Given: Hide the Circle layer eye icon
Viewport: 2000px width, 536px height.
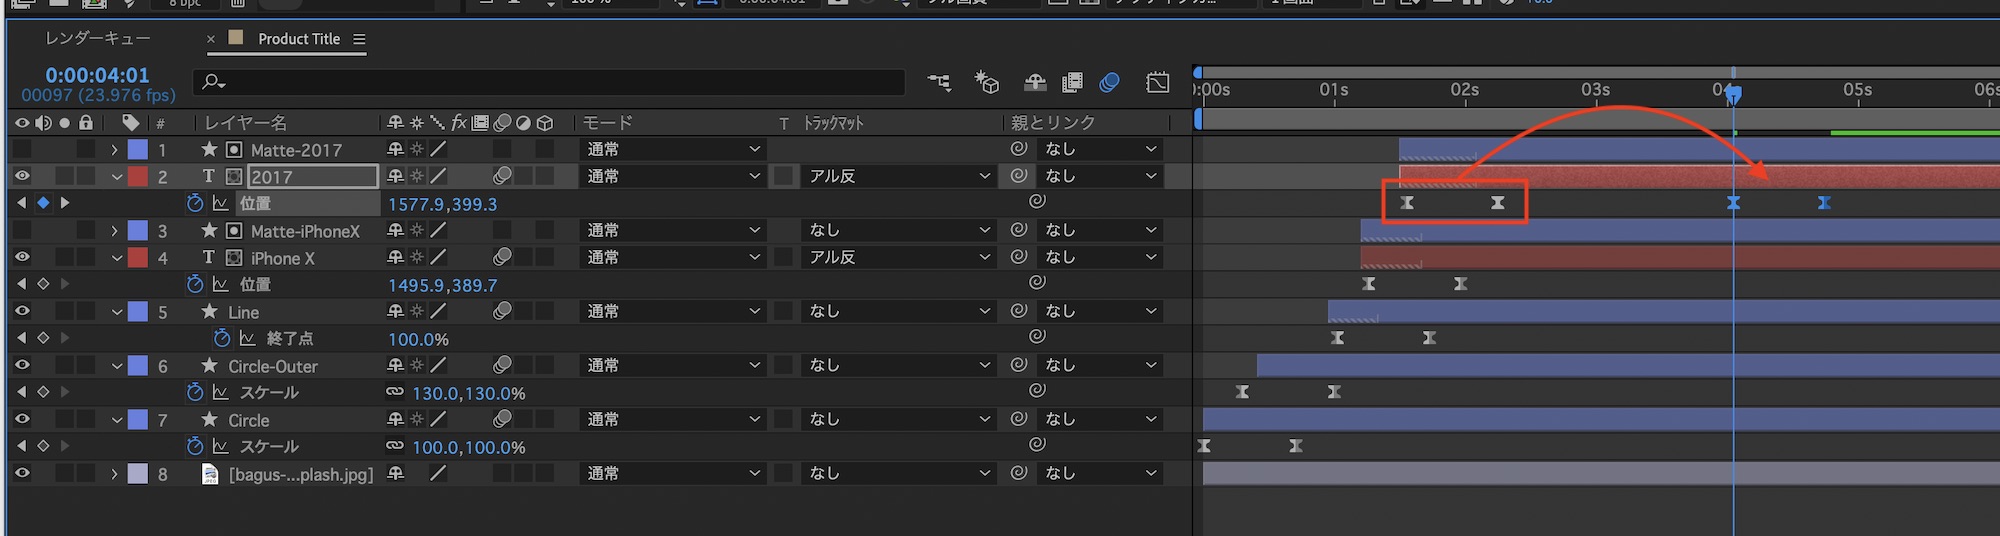Looking at the screenshot, I should [x=22, y=420].
